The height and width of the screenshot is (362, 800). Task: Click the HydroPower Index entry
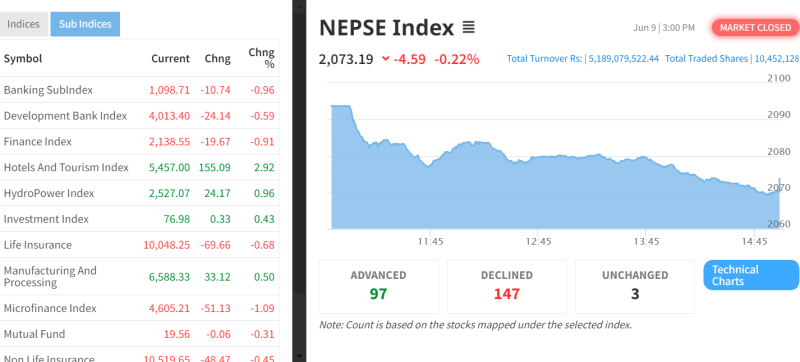click(139, 193)
